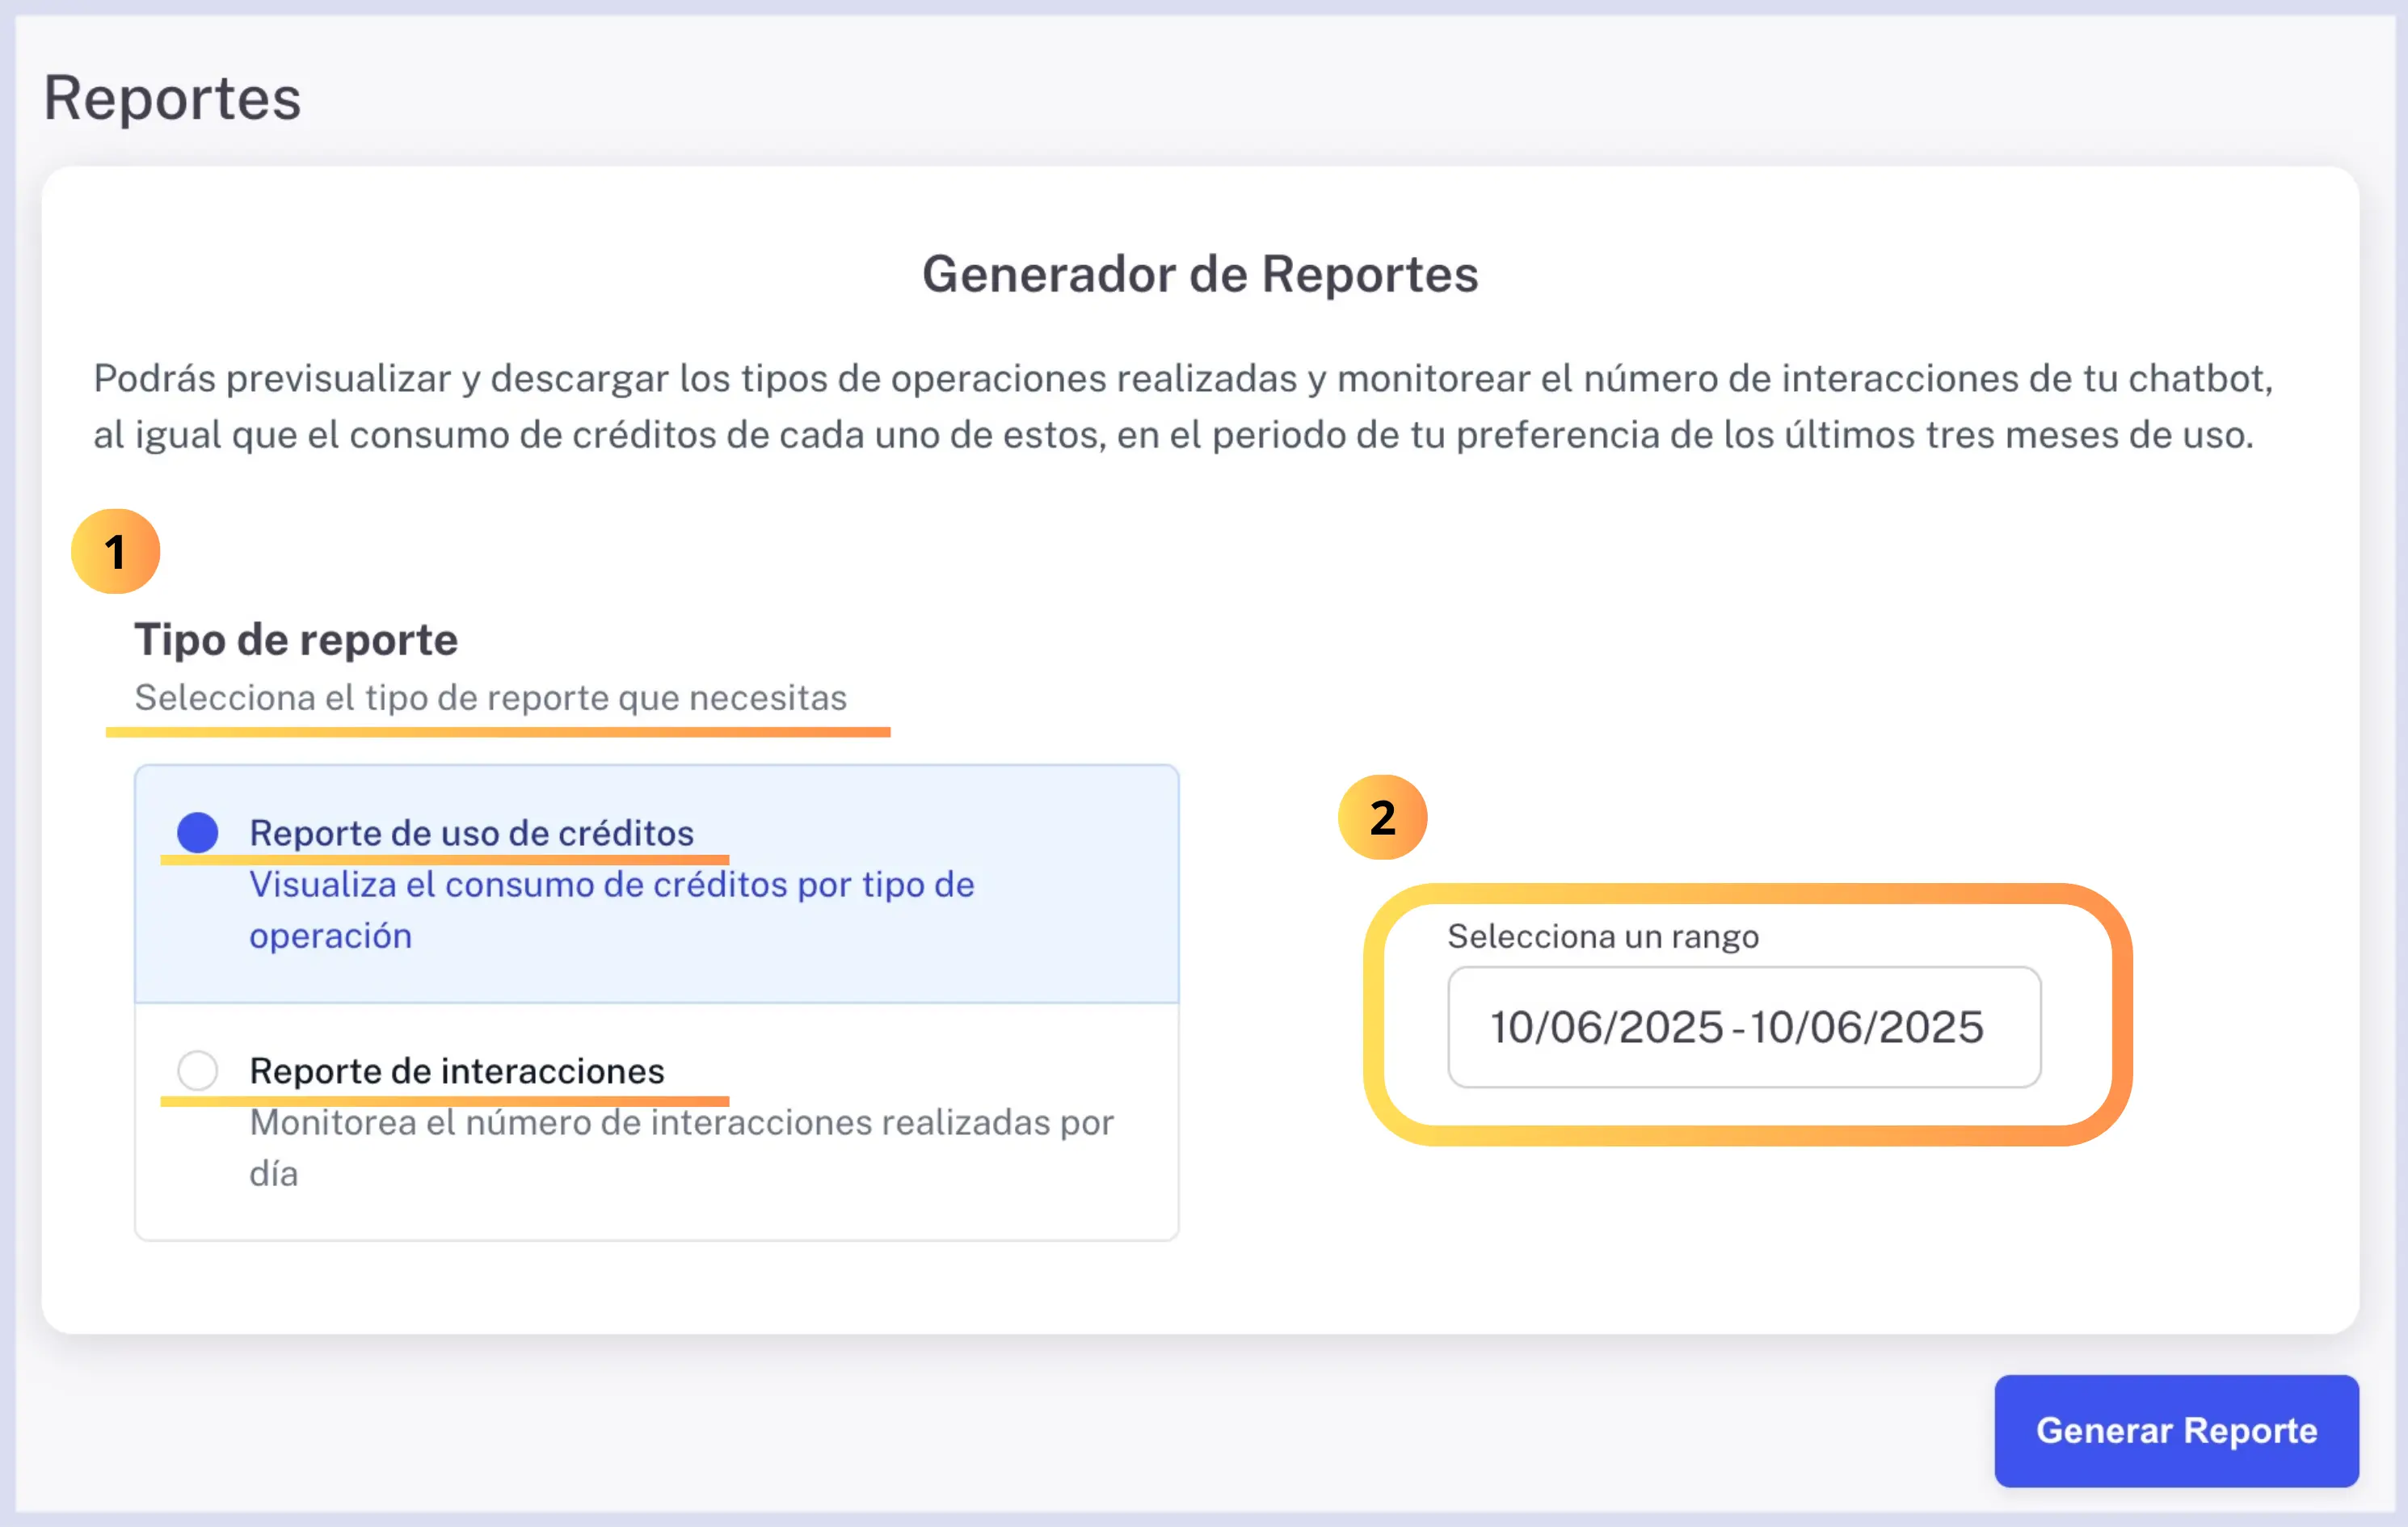Click the 'Reporte de uso de créditos' label

point(471,833)
